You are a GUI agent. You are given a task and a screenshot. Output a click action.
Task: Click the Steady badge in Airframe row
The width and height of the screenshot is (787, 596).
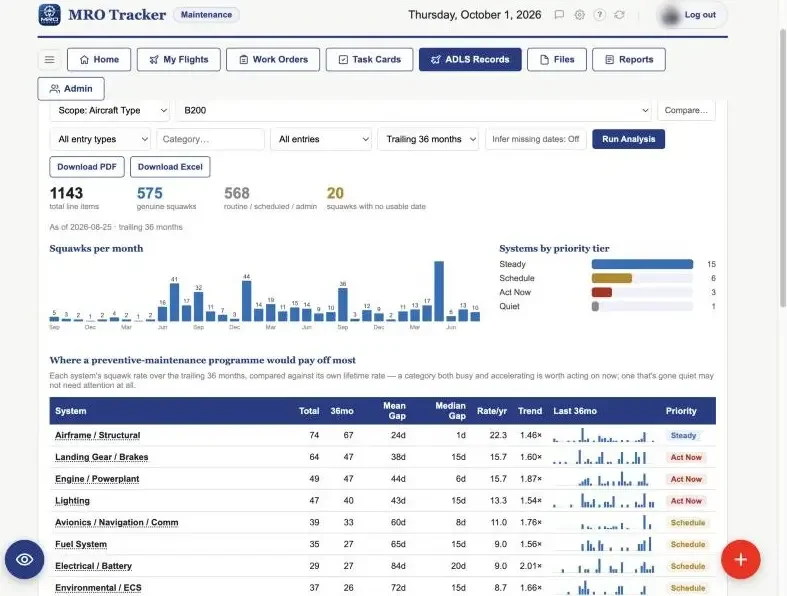(683, 435)
